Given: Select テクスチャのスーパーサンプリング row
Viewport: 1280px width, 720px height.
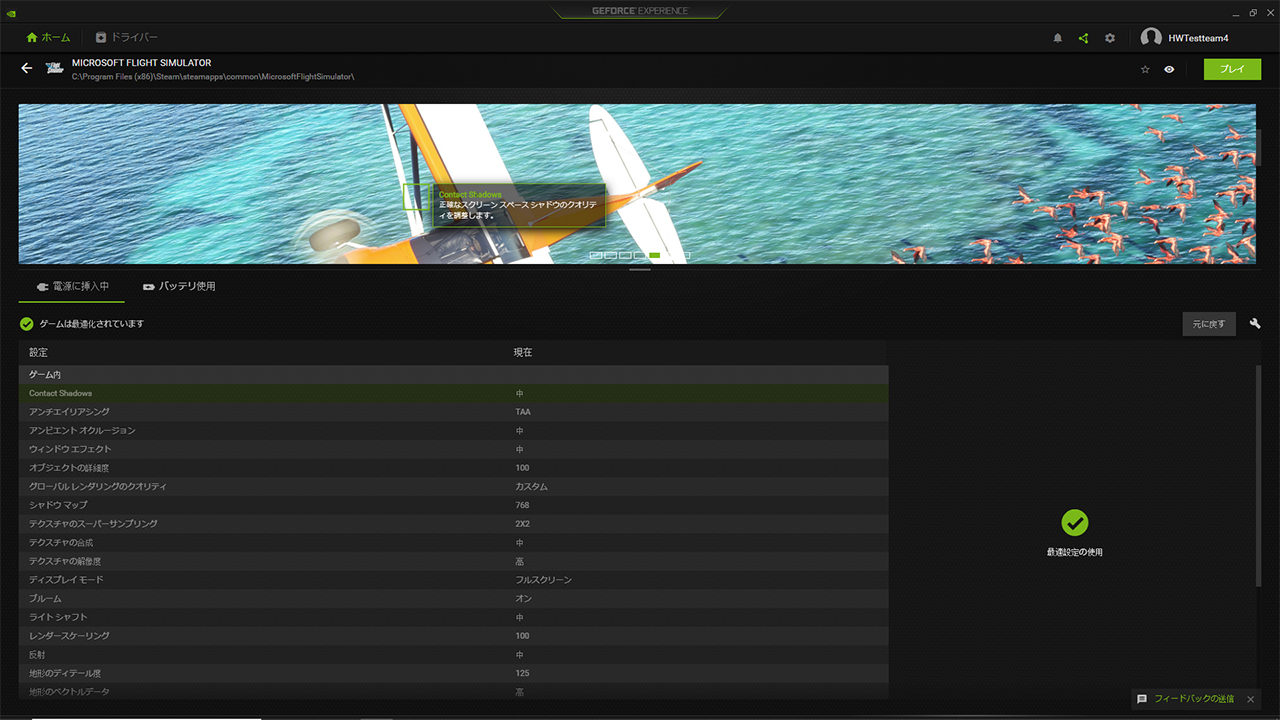Looking at the screenshot, I should [453, 524].
